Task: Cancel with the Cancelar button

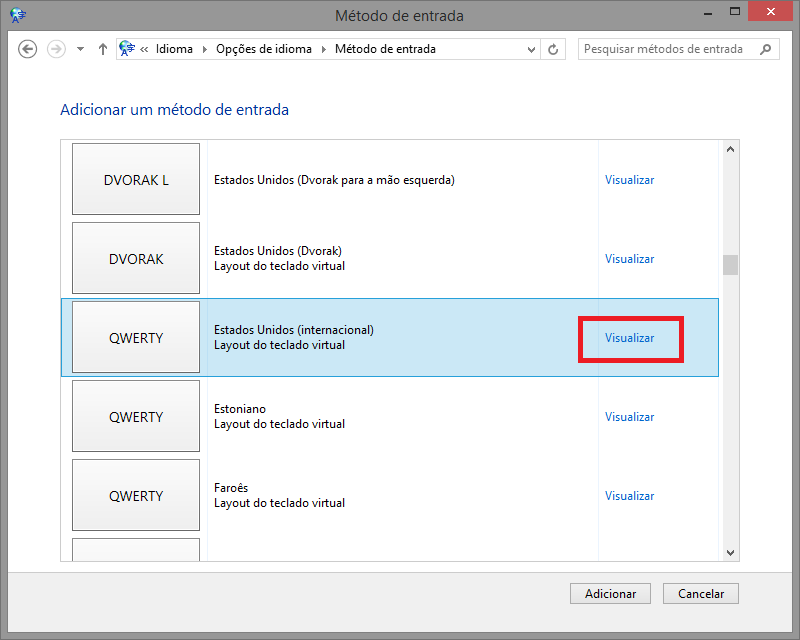Action: (700, 593)
